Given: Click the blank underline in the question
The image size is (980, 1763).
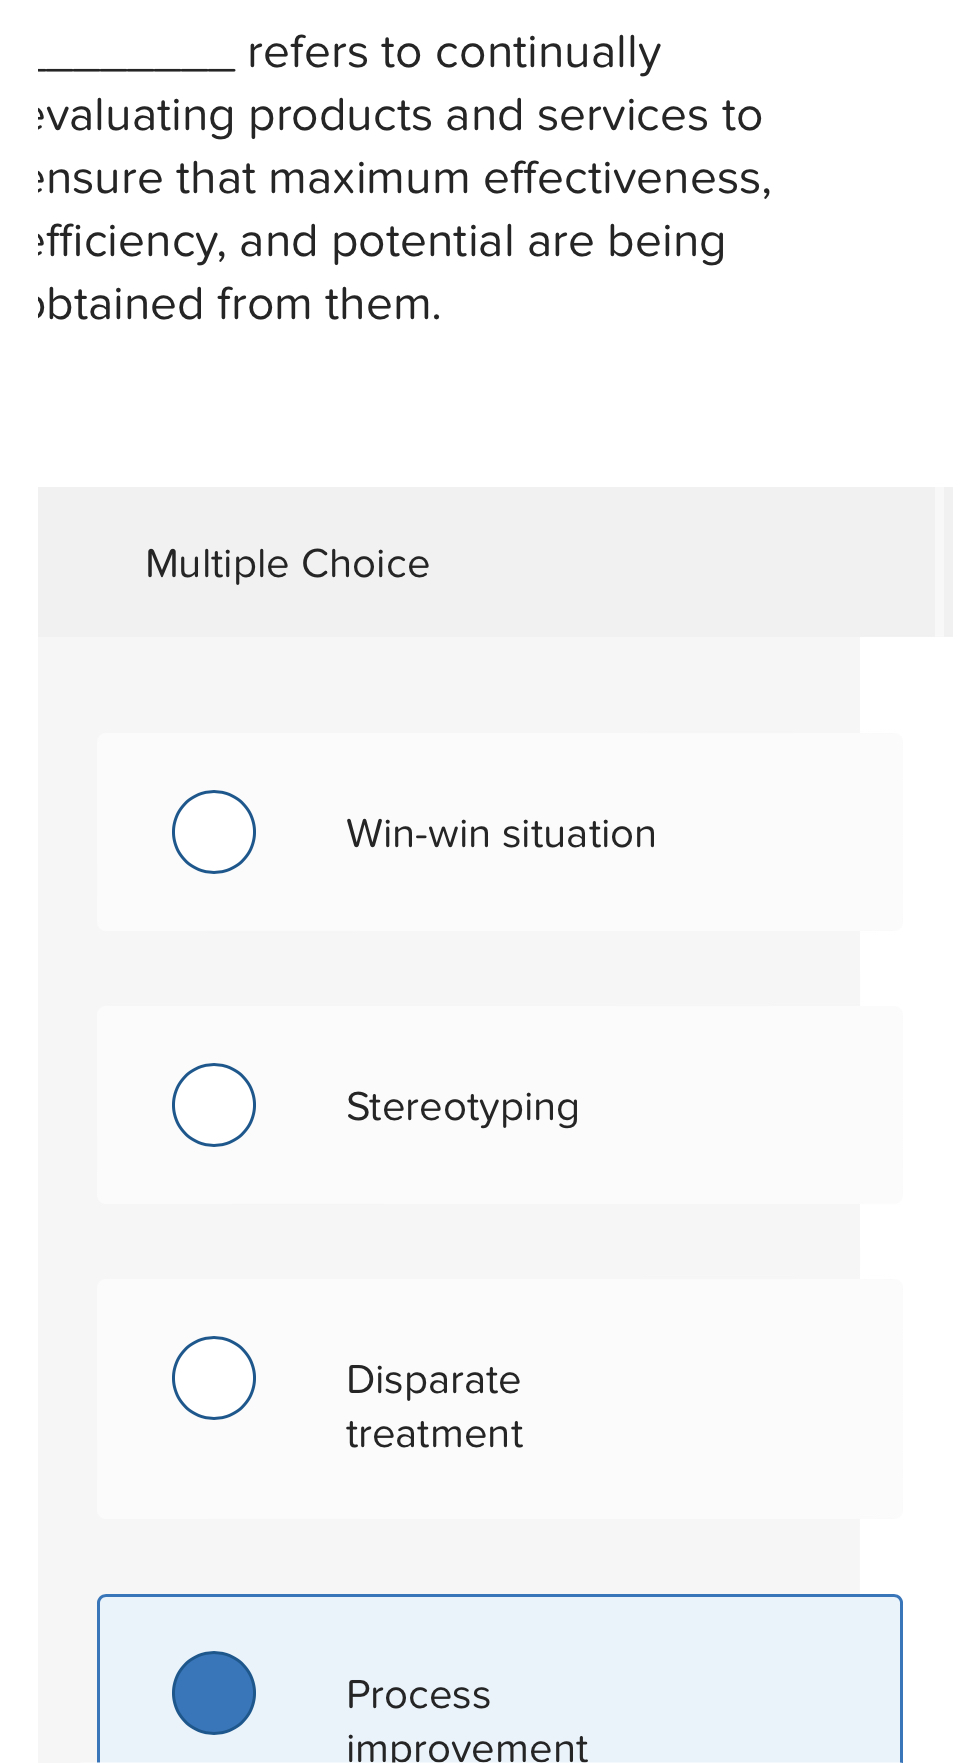Looking at the screenshot, I should click(137, 66).
